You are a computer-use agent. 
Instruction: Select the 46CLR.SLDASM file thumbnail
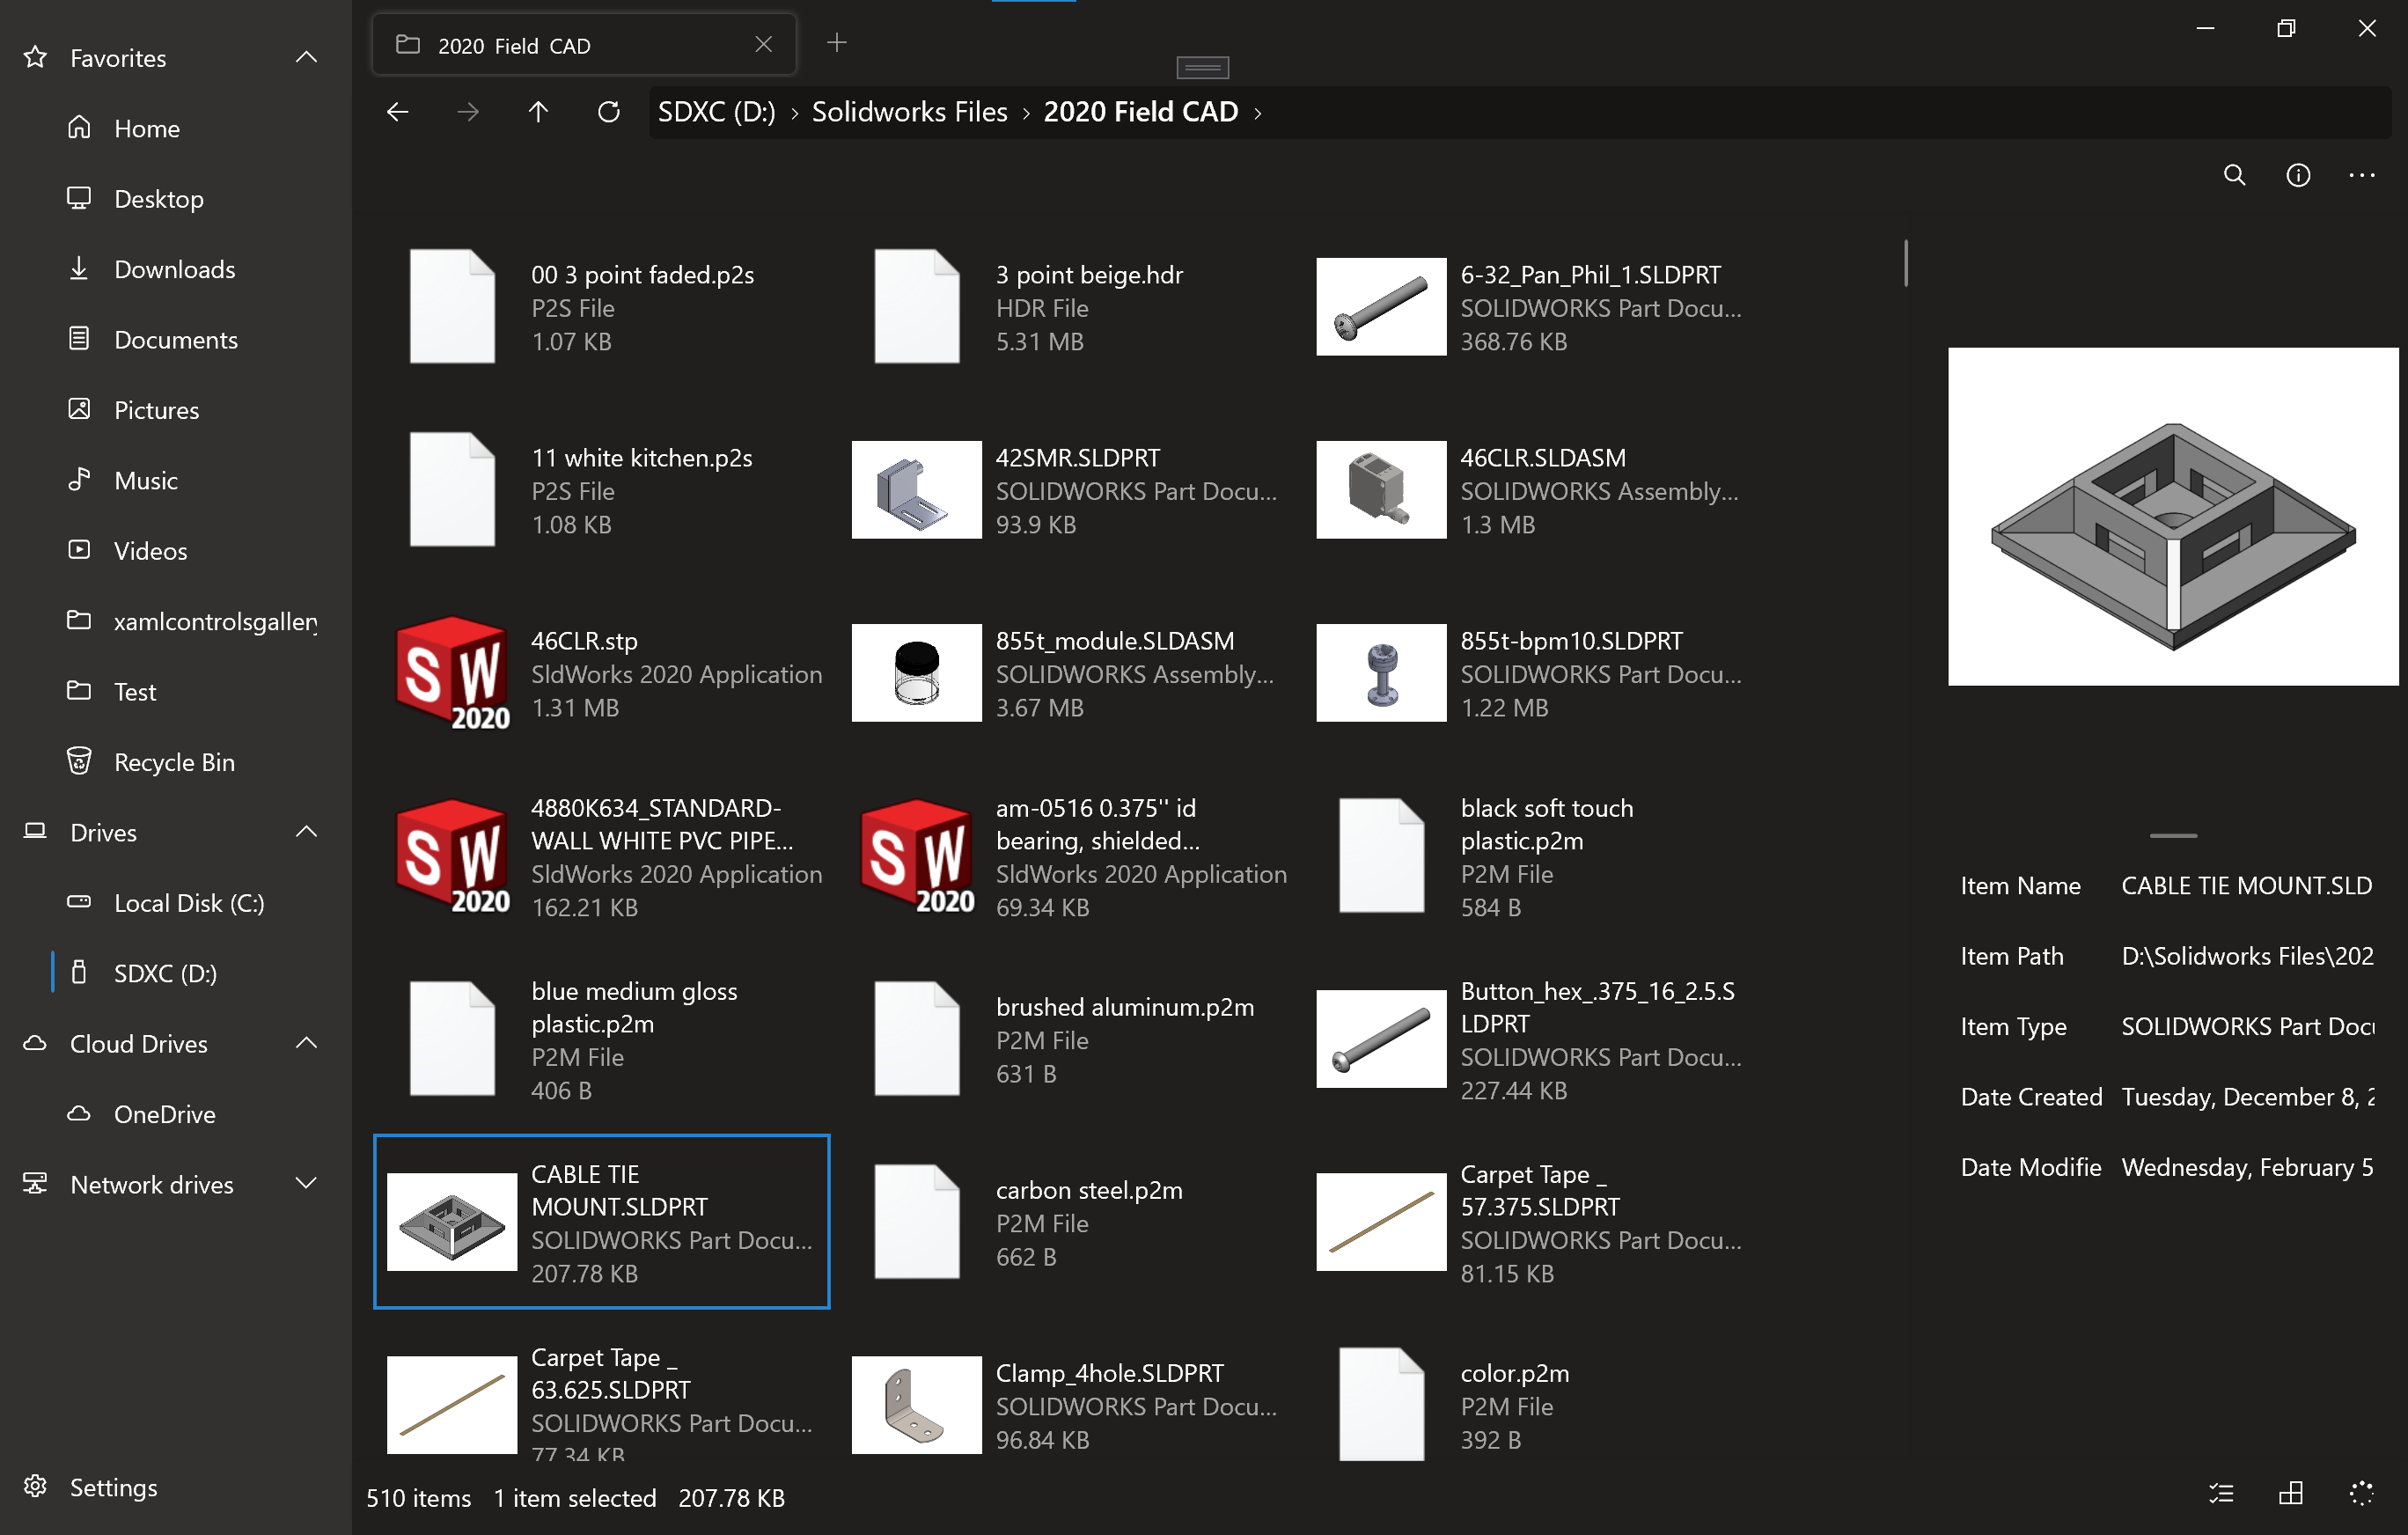tap(1380, 490)
